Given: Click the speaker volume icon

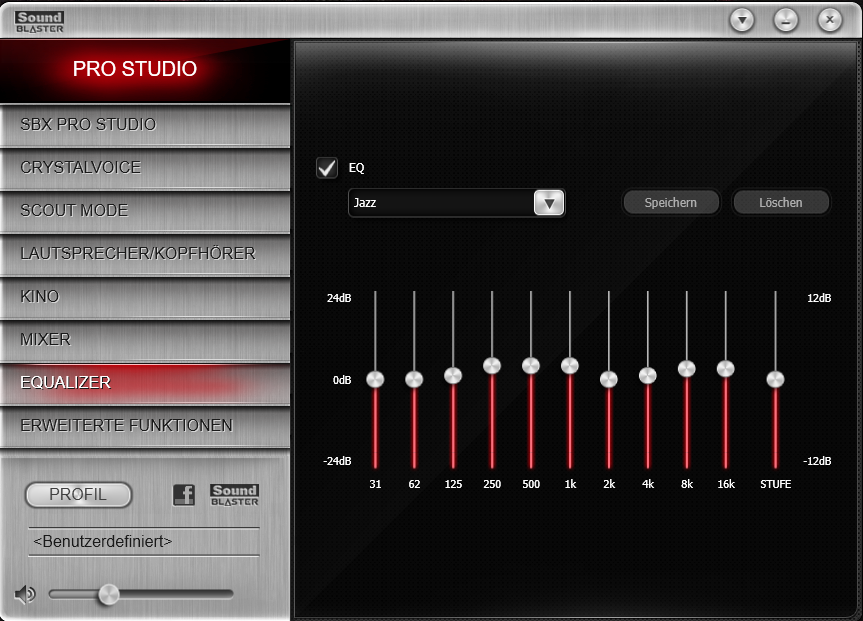Looking at the screenshot, I should (x=25, y=595).
